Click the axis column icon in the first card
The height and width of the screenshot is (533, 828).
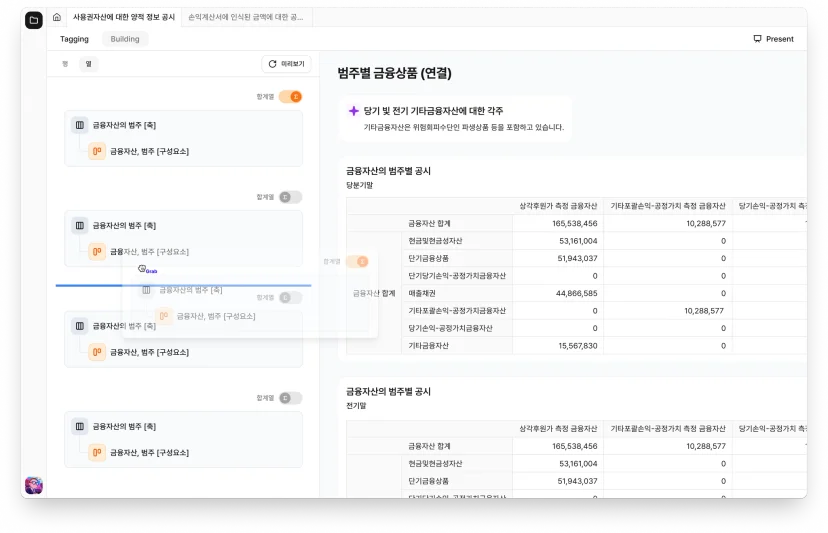pyautogui.click(x=80, y=125)
